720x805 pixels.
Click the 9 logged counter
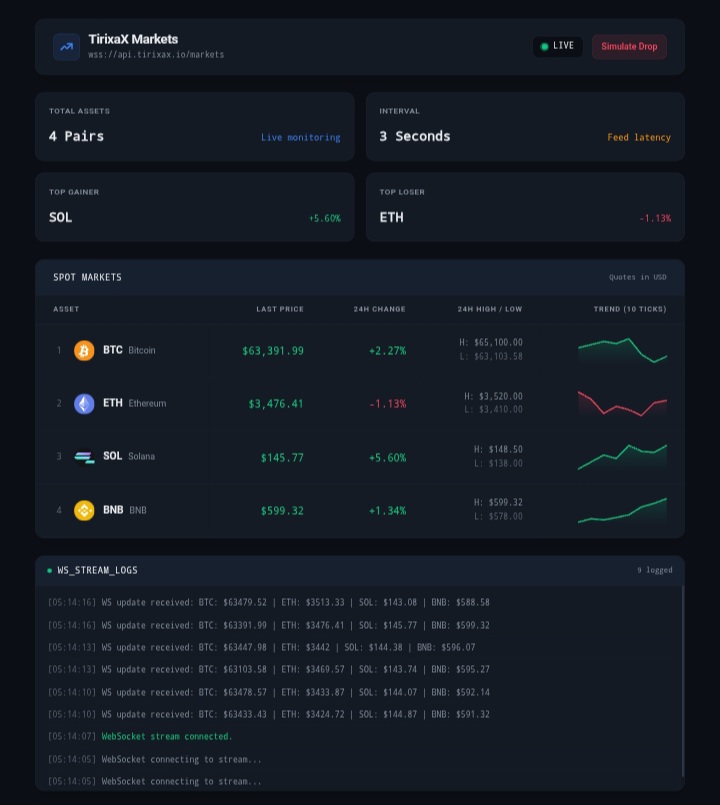tap(655, 570)
